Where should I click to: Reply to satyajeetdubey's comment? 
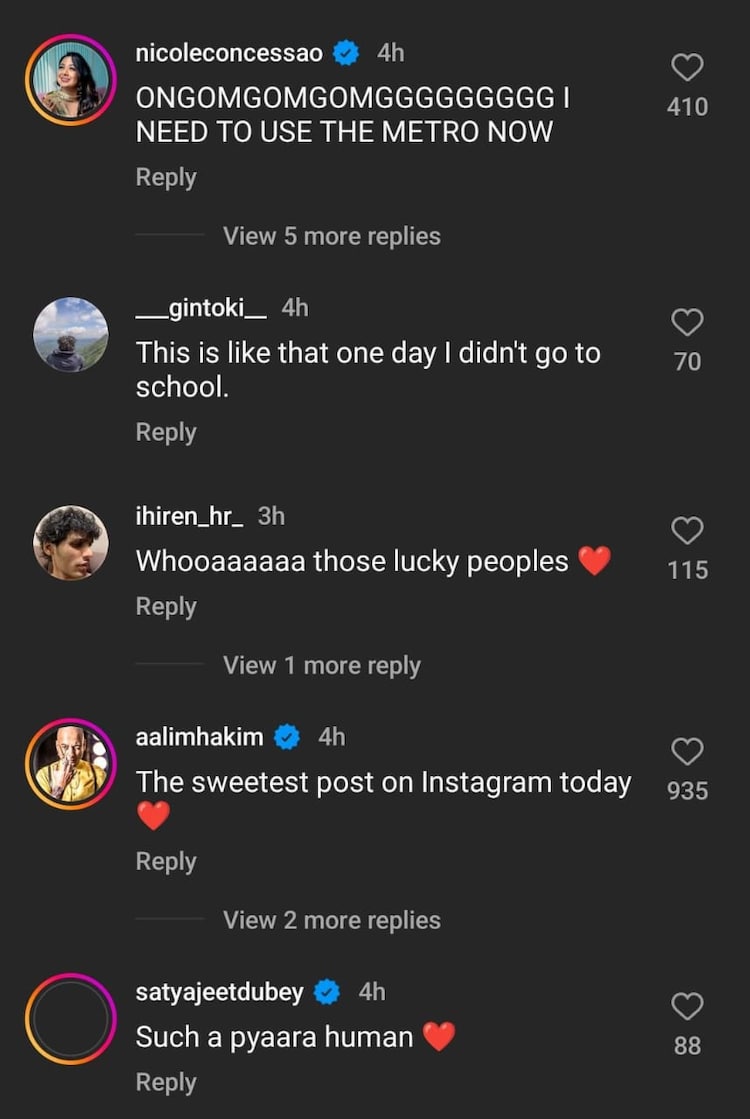pos(166,1082)
